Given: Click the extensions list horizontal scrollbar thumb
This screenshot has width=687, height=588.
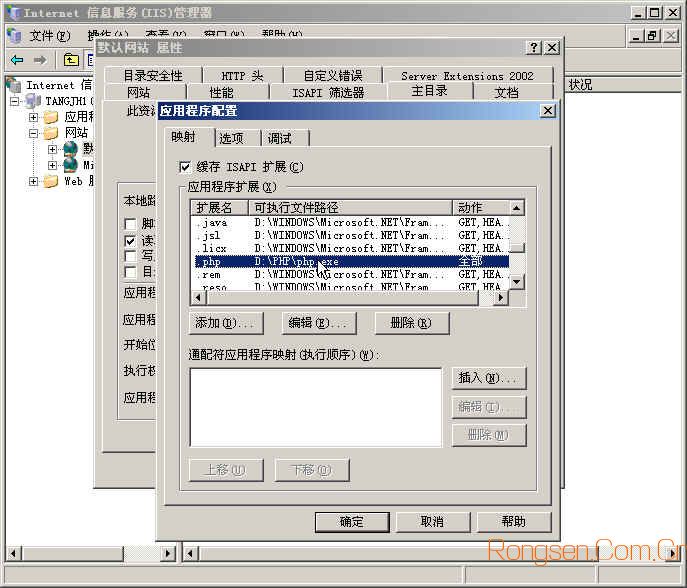Looking at the screenshot, I should coord(342,298).
